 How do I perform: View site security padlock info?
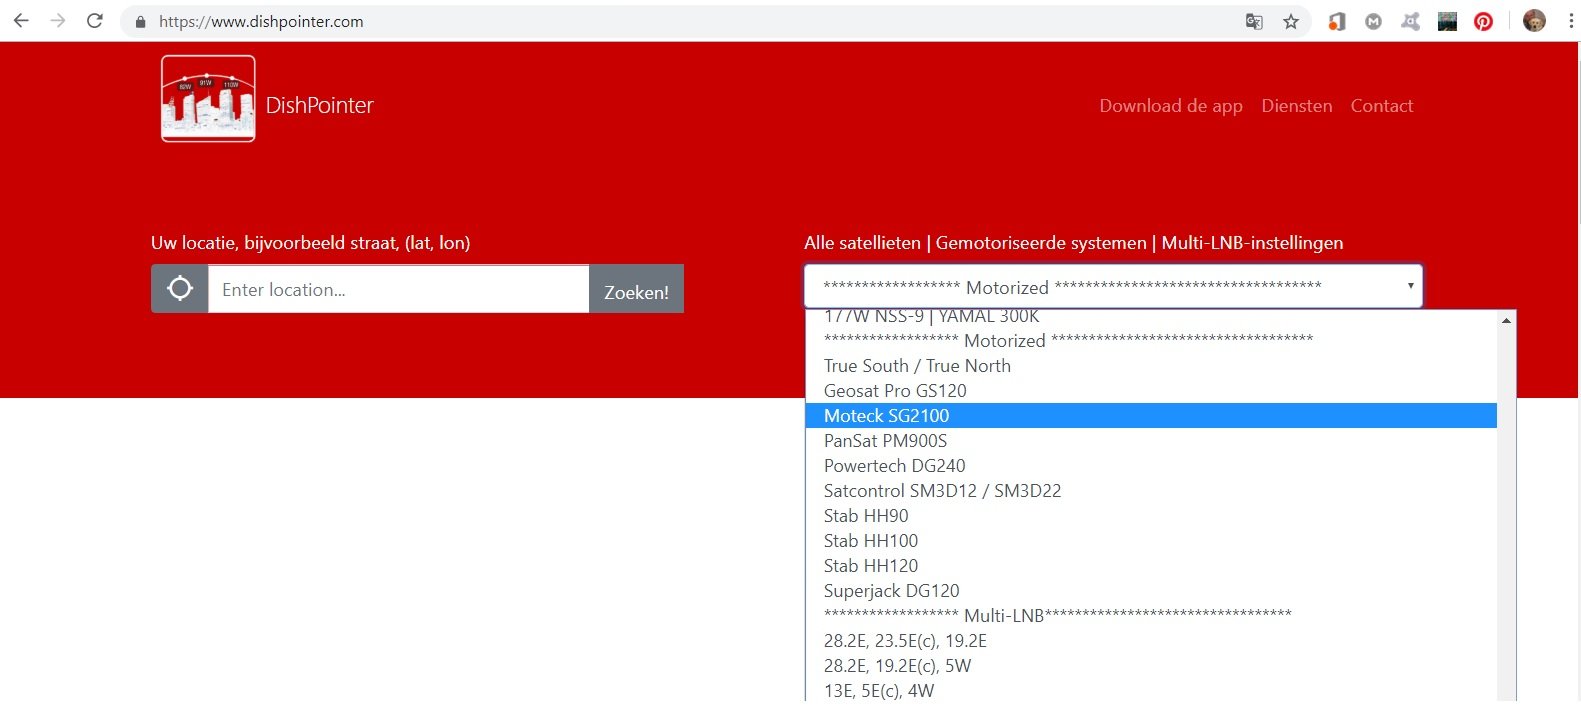coord(140,22)
